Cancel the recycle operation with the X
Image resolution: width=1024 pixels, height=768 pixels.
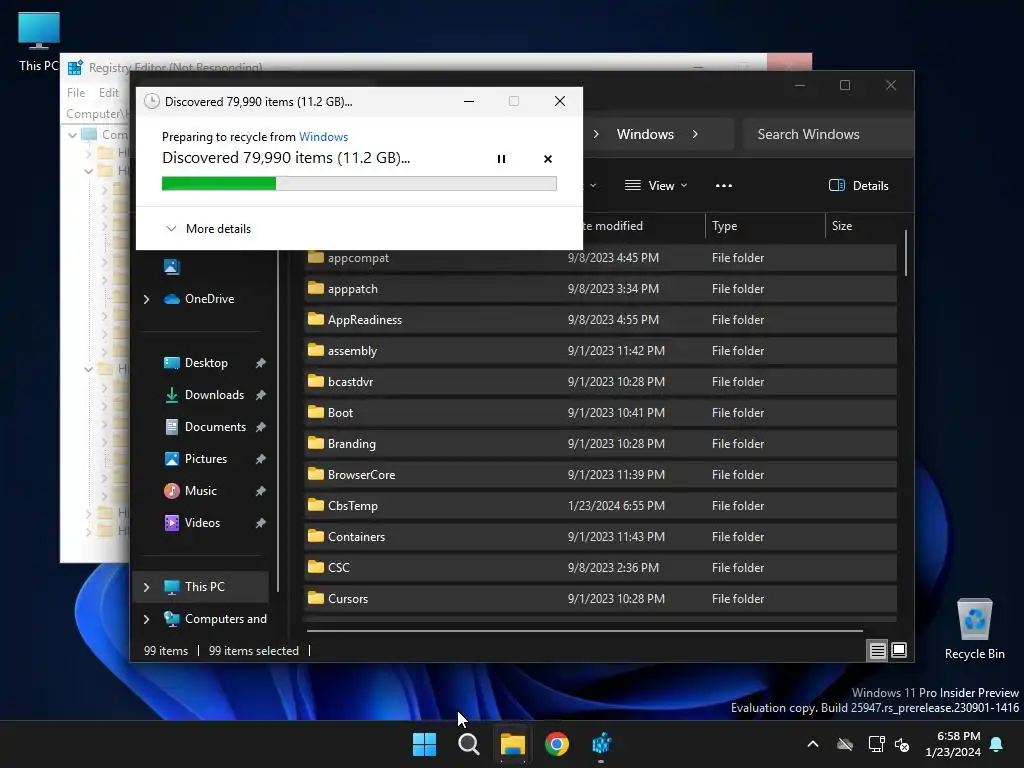pos(547,159)
